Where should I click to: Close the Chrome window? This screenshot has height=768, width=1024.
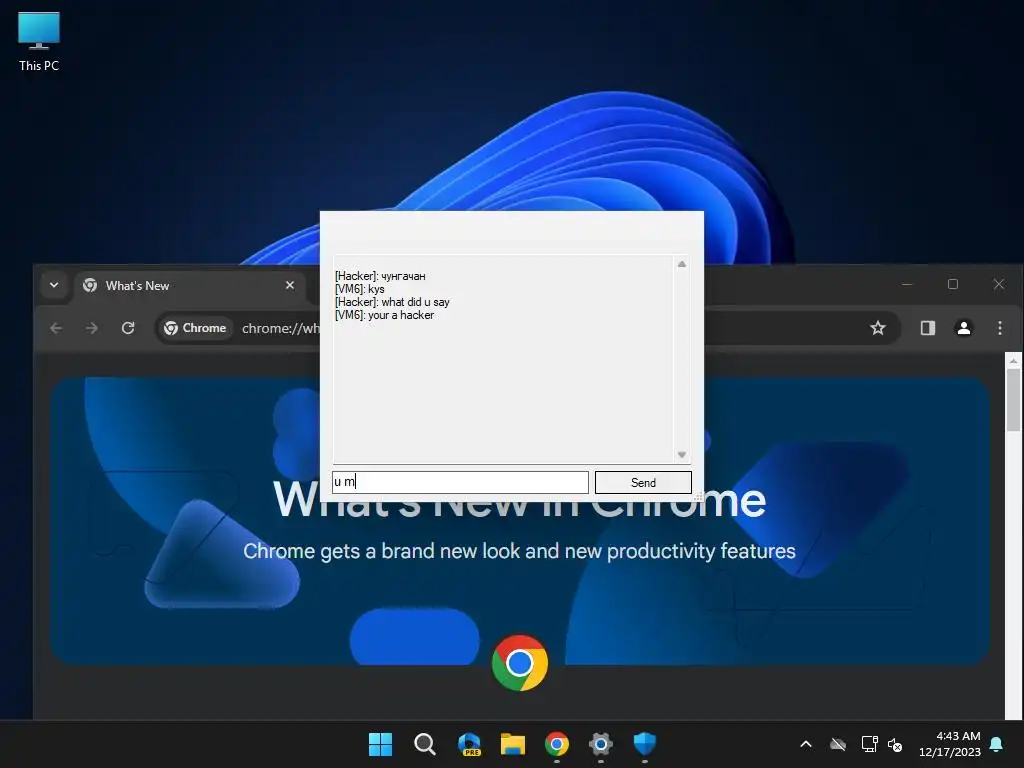click(999, 284)
